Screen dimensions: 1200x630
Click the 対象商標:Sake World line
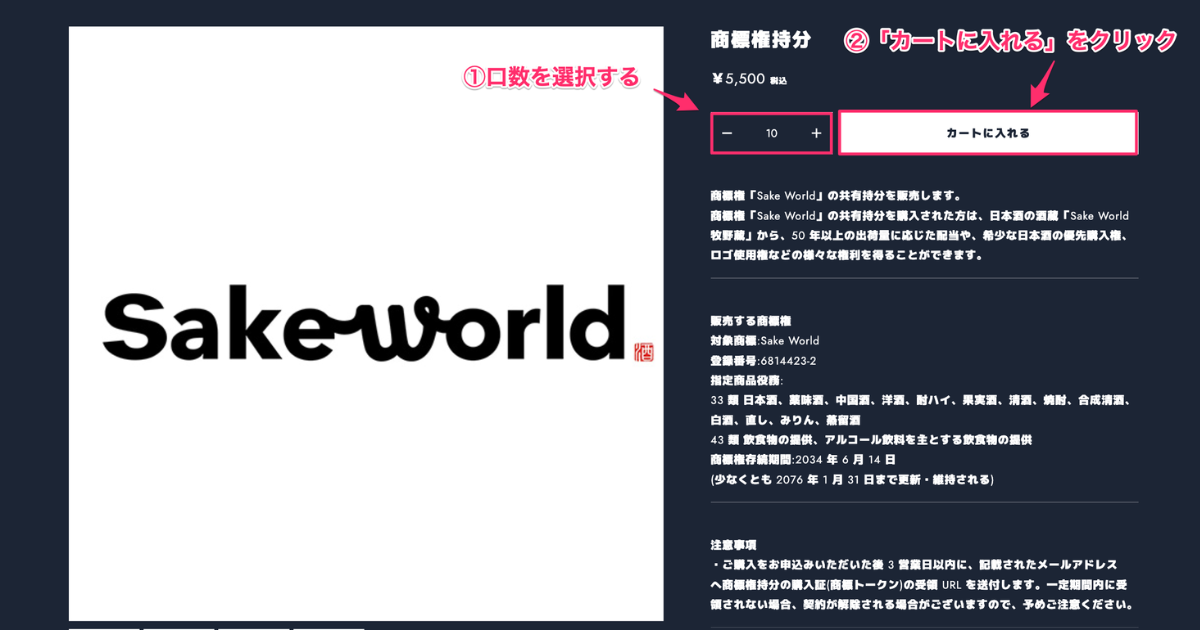pos(764,340)
